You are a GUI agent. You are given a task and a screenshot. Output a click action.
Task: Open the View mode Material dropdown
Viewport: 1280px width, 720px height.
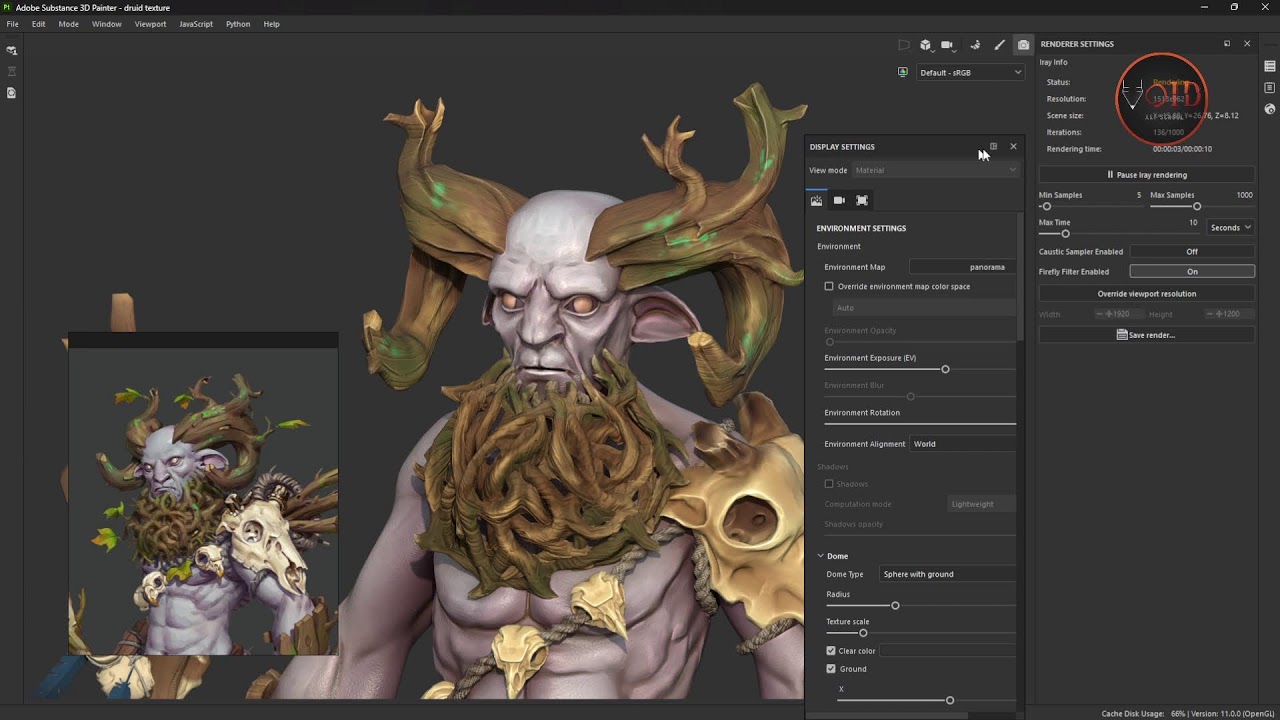point(935,170)
